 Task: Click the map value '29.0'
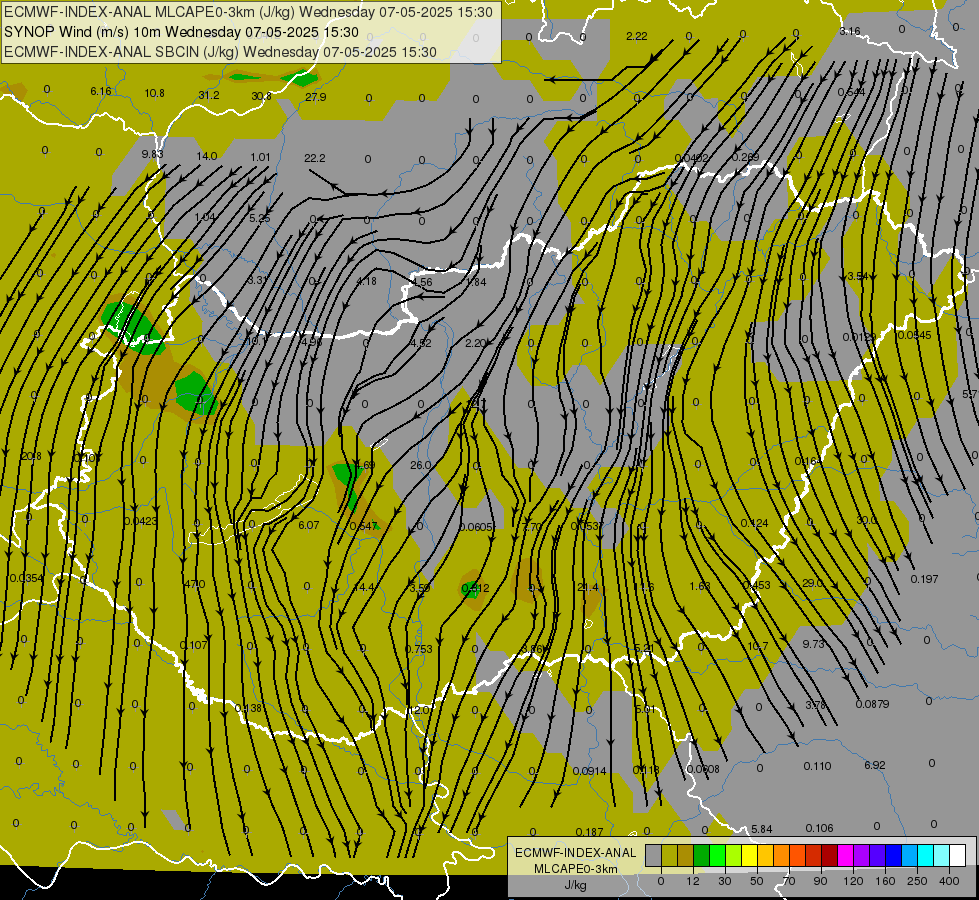[x=812, y=583]
